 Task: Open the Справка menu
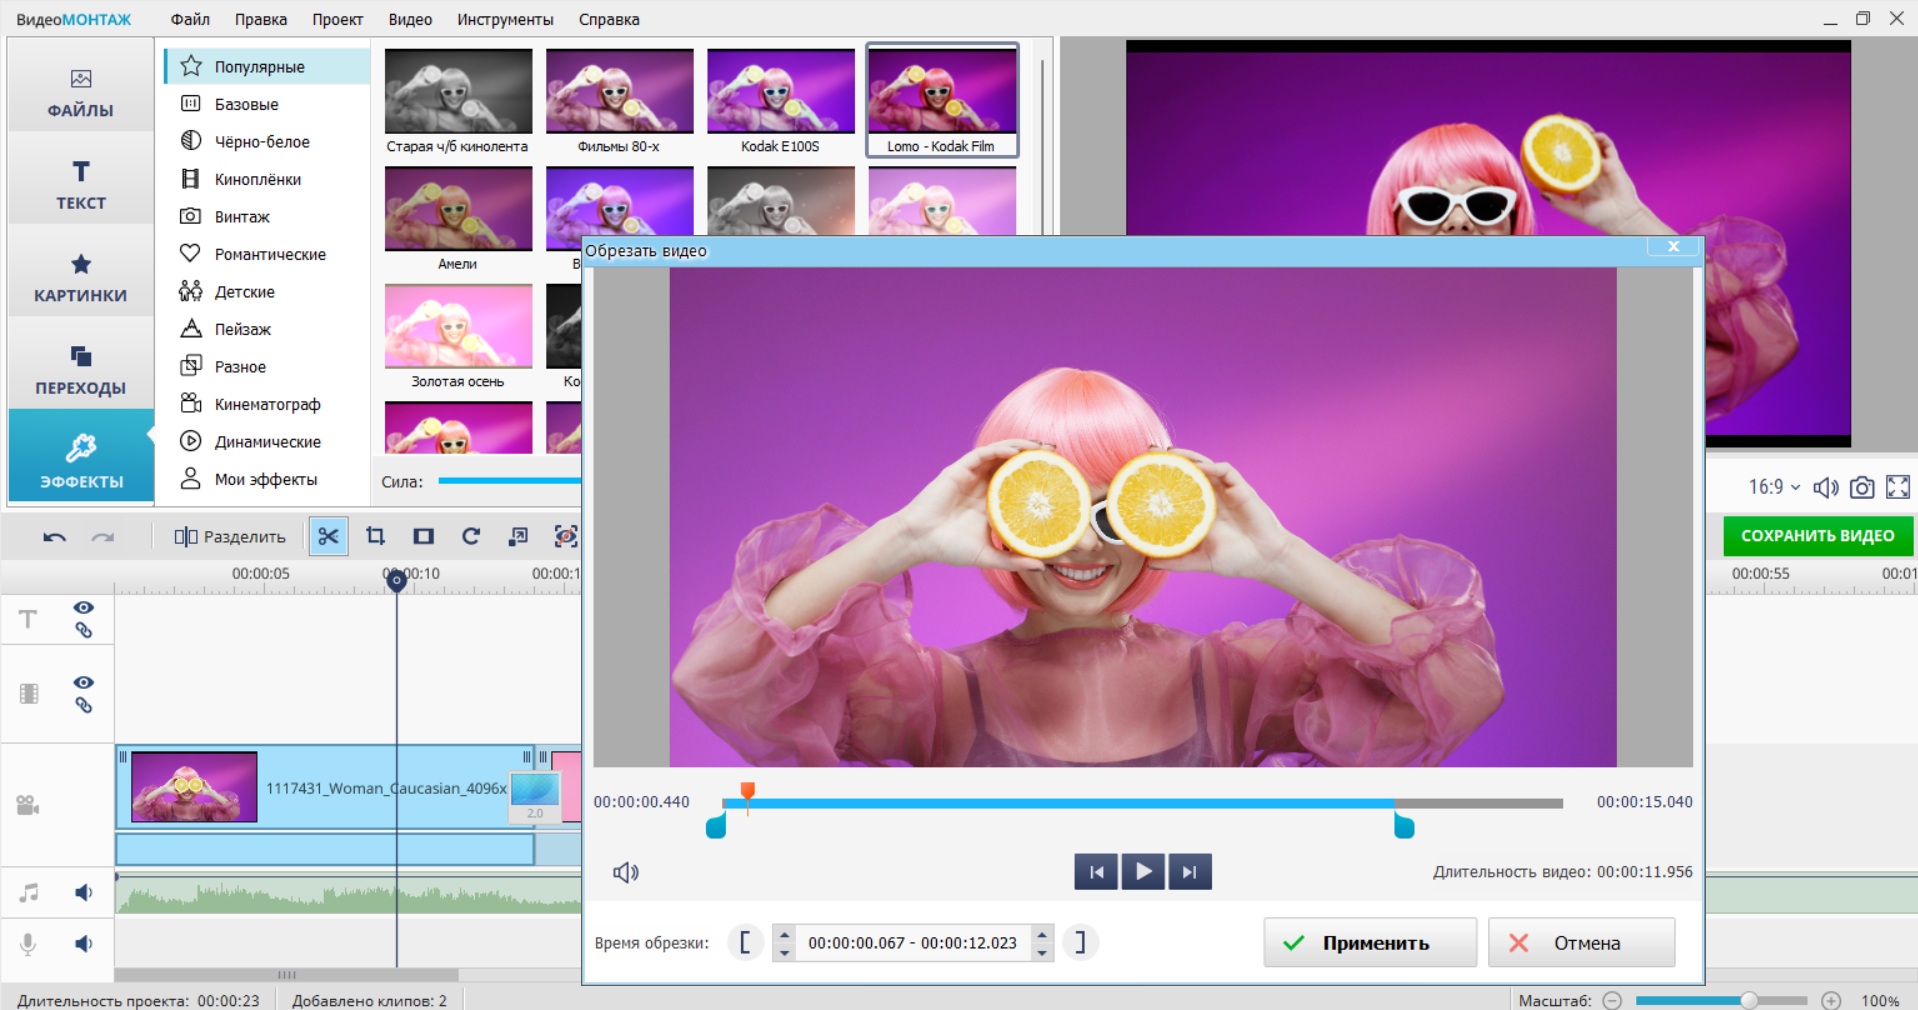click(x=609, y=19)
